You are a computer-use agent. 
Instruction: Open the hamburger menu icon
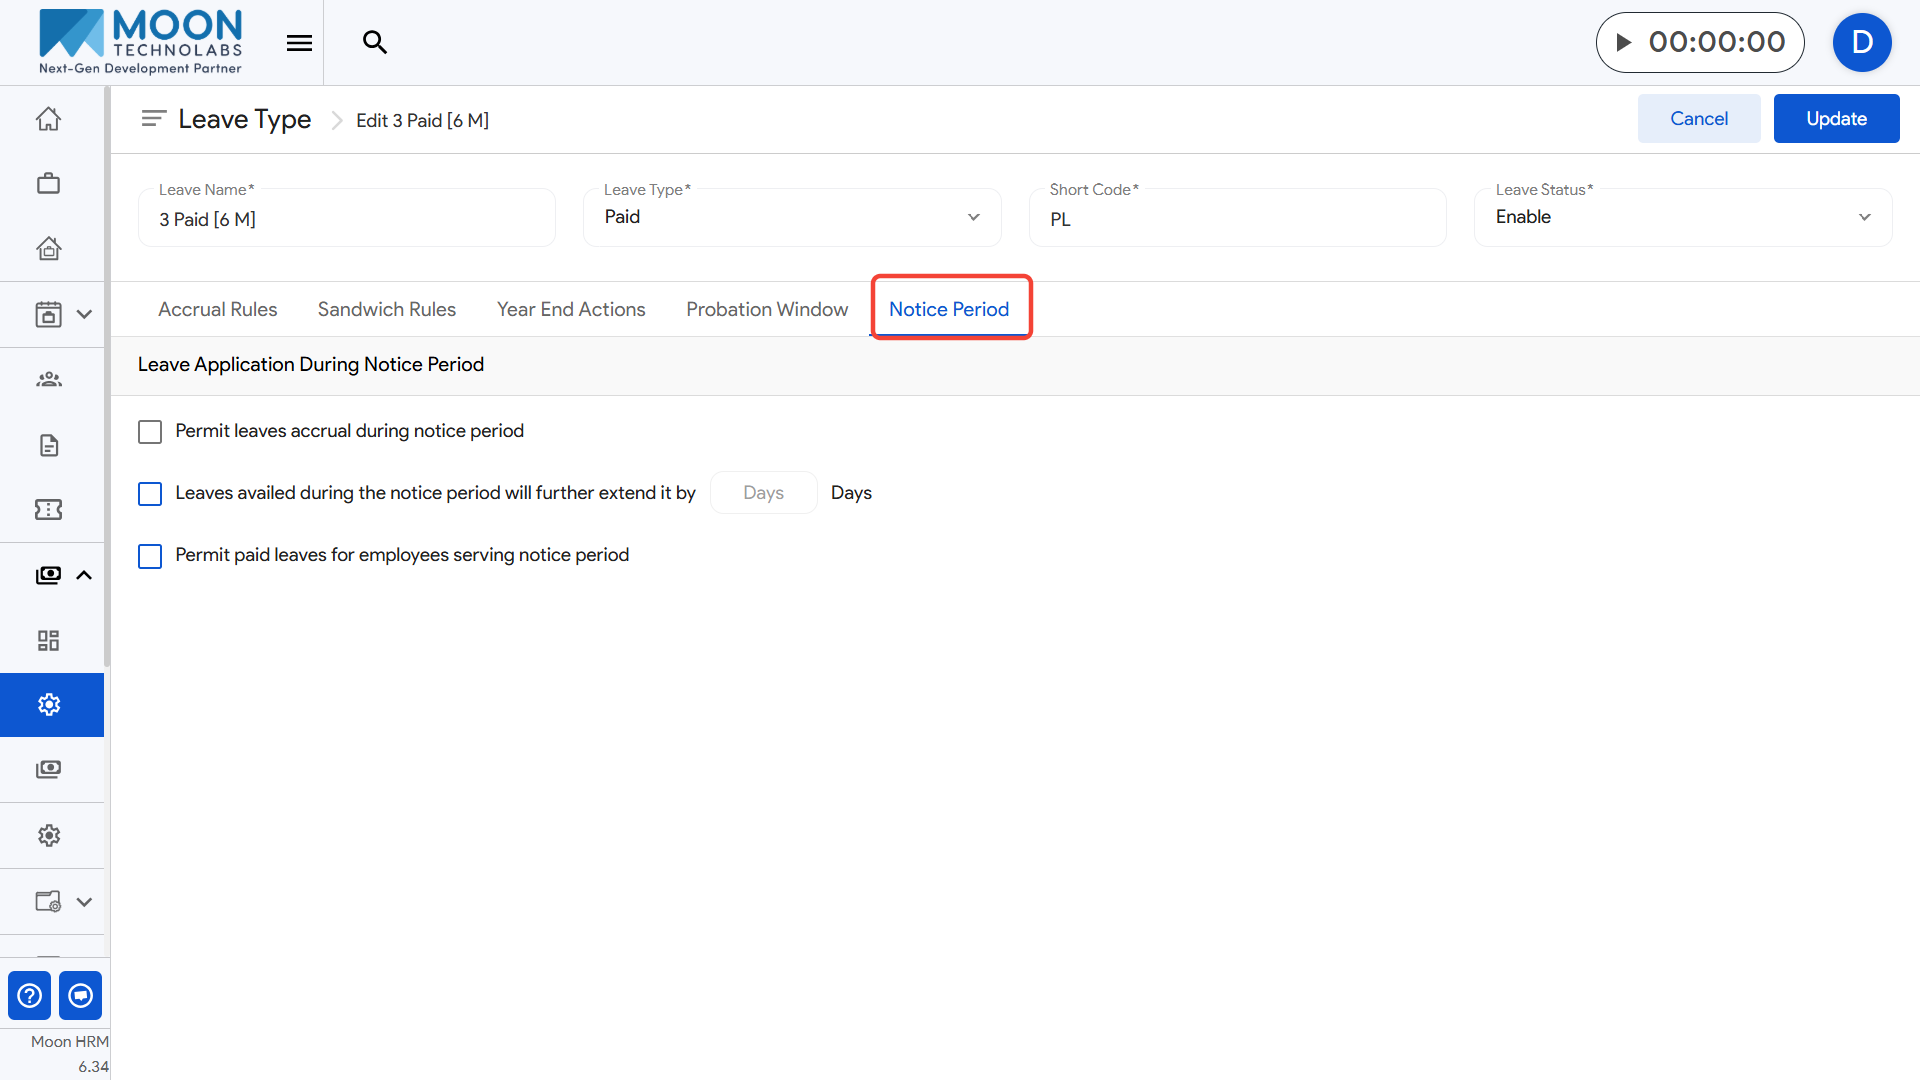point(299,43)
